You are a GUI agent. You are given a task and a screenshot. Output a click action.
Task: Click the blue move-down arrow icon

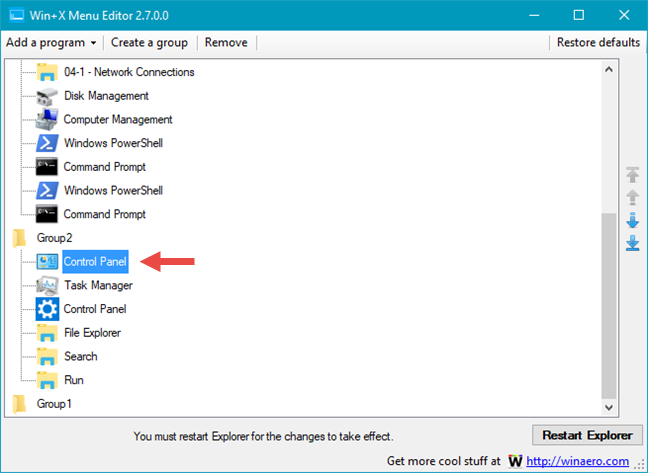(x=632, y=221)
